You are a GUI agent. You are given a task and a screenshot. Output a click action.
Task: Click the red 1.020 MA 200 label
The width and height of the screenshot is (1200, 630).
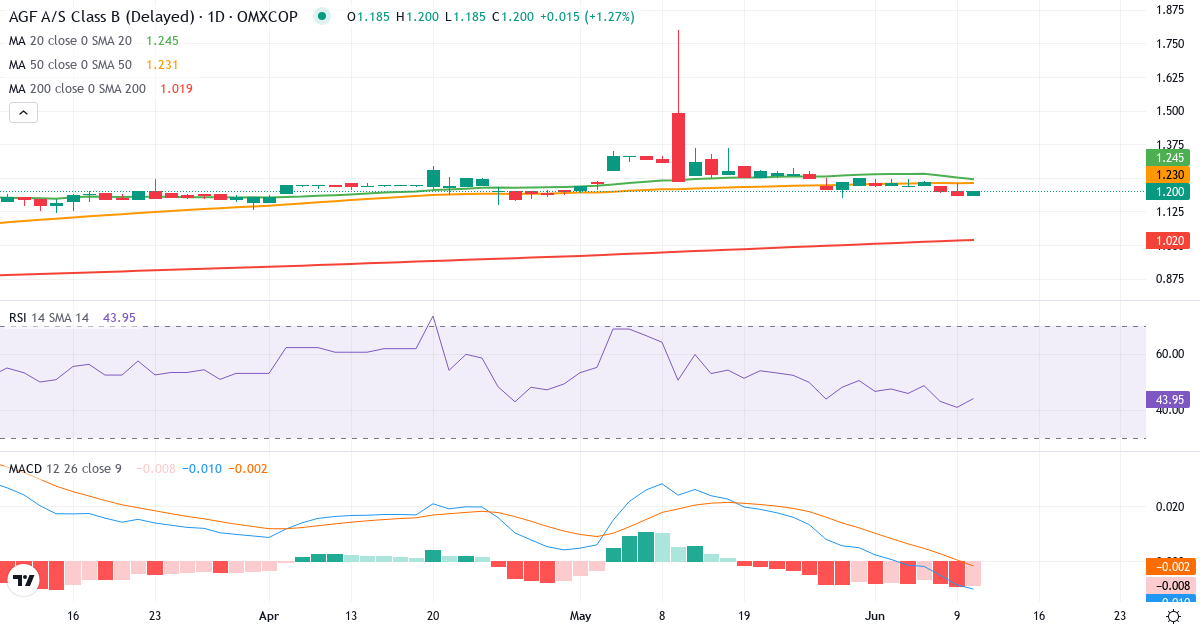point(1170,240)
